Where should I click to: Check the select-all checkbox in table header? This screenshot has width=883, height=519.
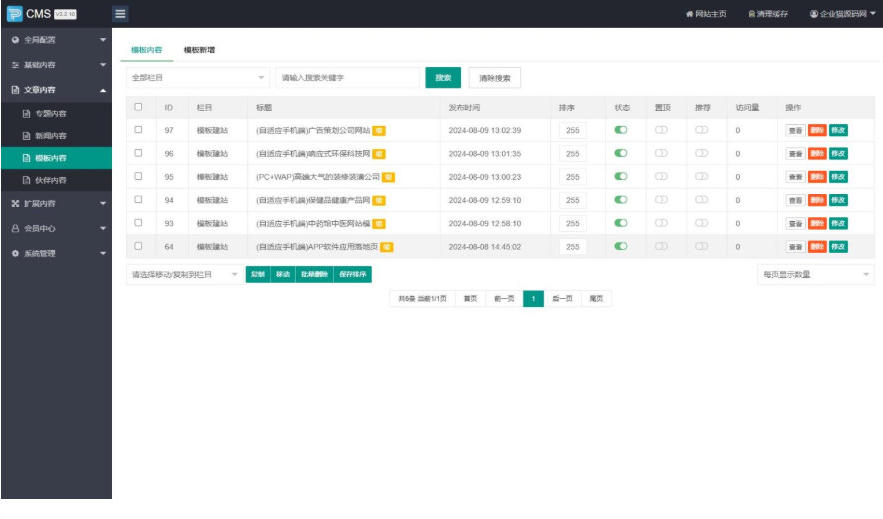138,107
